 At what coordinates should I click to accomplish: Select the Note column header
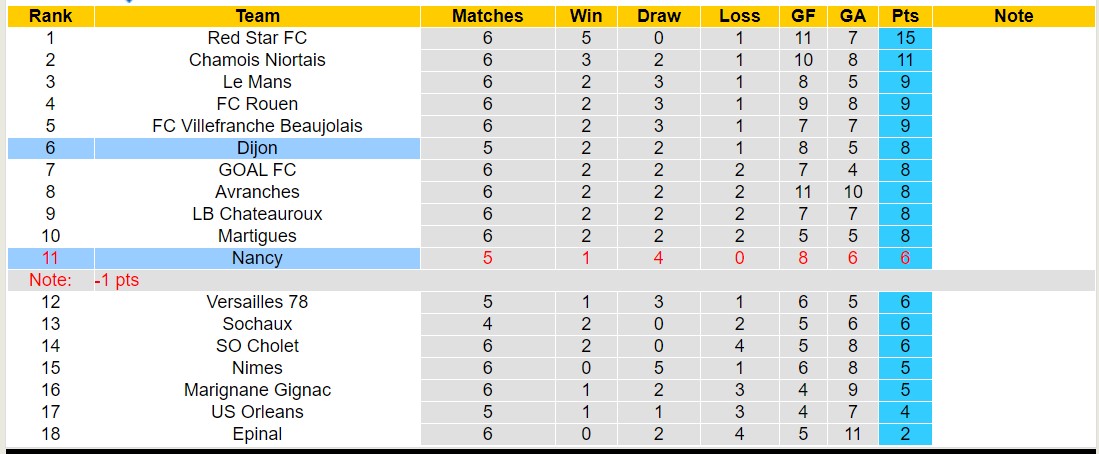point(1013,16)
